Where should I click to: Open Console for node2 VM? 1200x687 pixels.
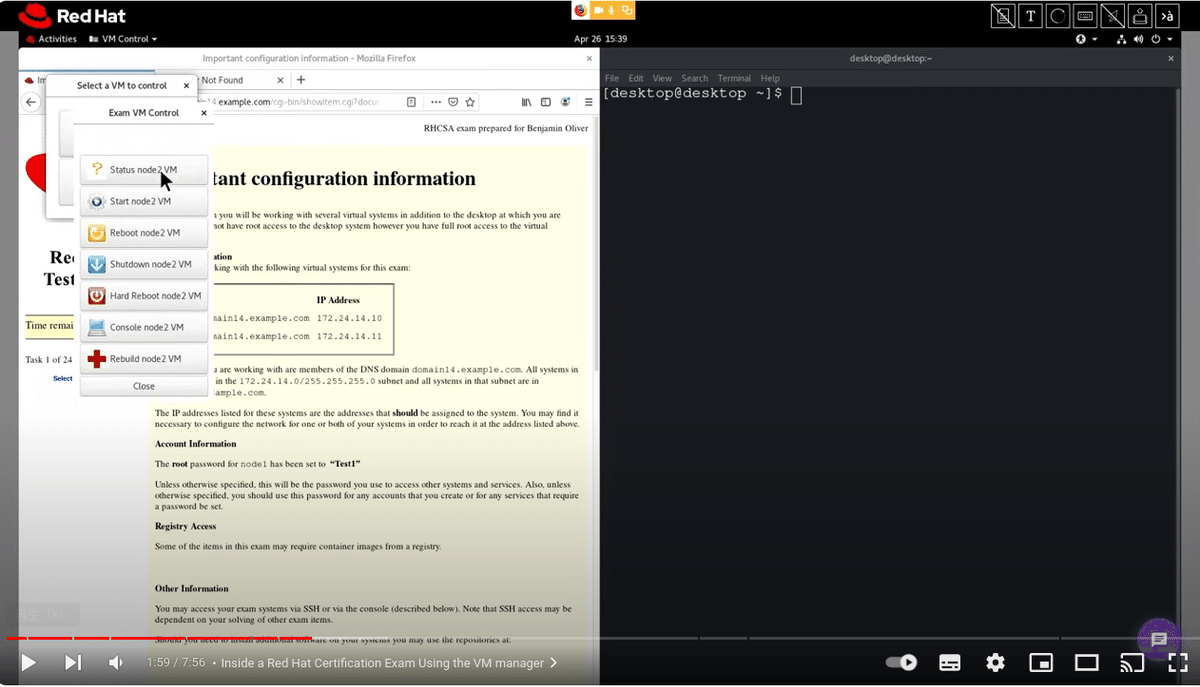tap(144, 327)
